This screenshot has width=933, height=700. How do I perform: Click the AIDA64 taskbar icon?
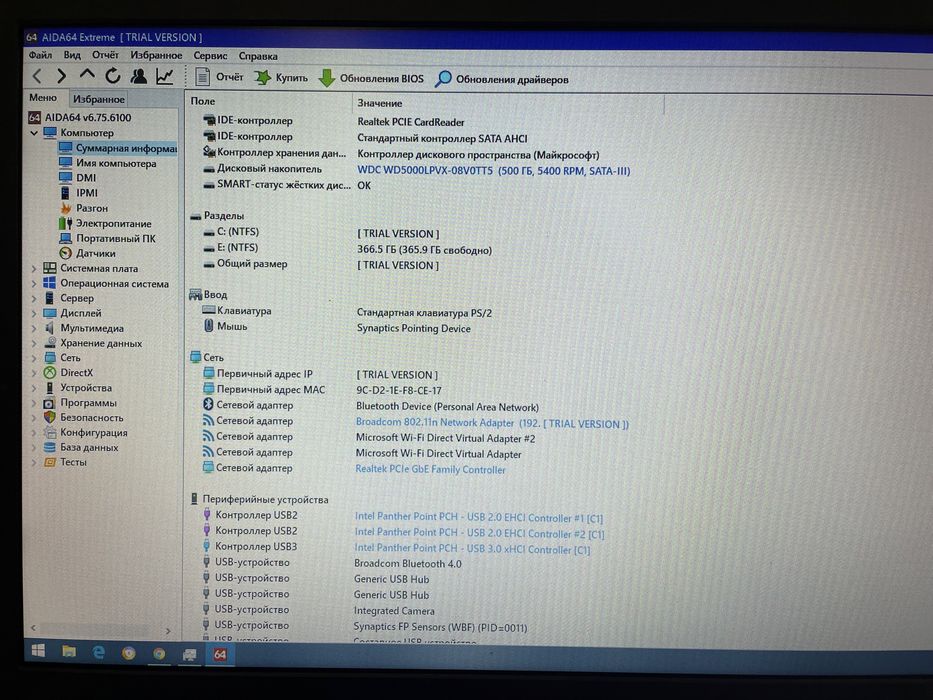(x=220, y=654)
